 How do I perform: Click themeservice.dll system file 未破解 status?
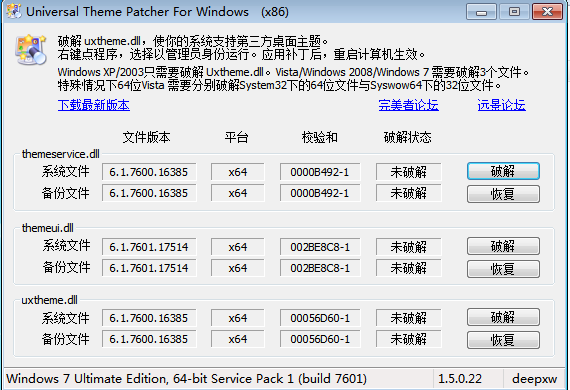[409, 172]
